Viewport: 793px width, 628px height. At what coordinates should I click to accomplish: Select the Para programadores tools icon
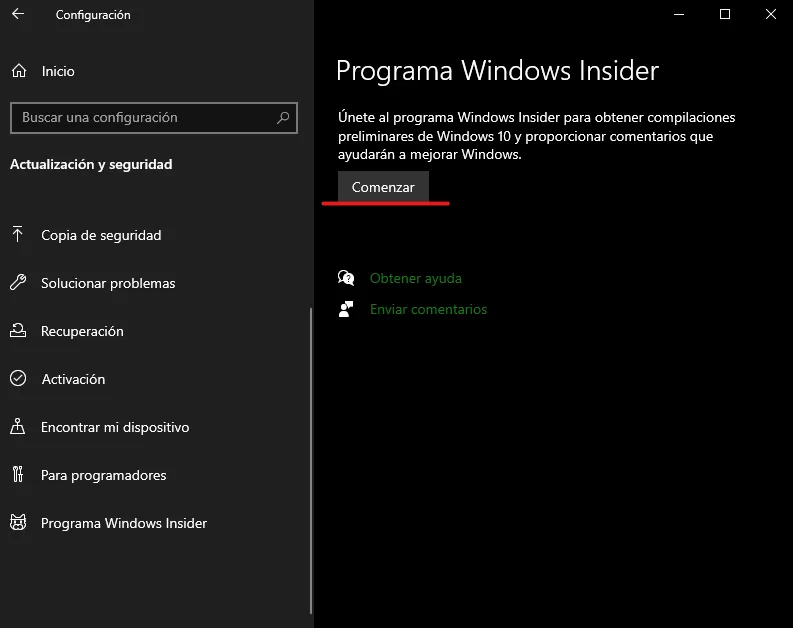[x=18, y=474]
